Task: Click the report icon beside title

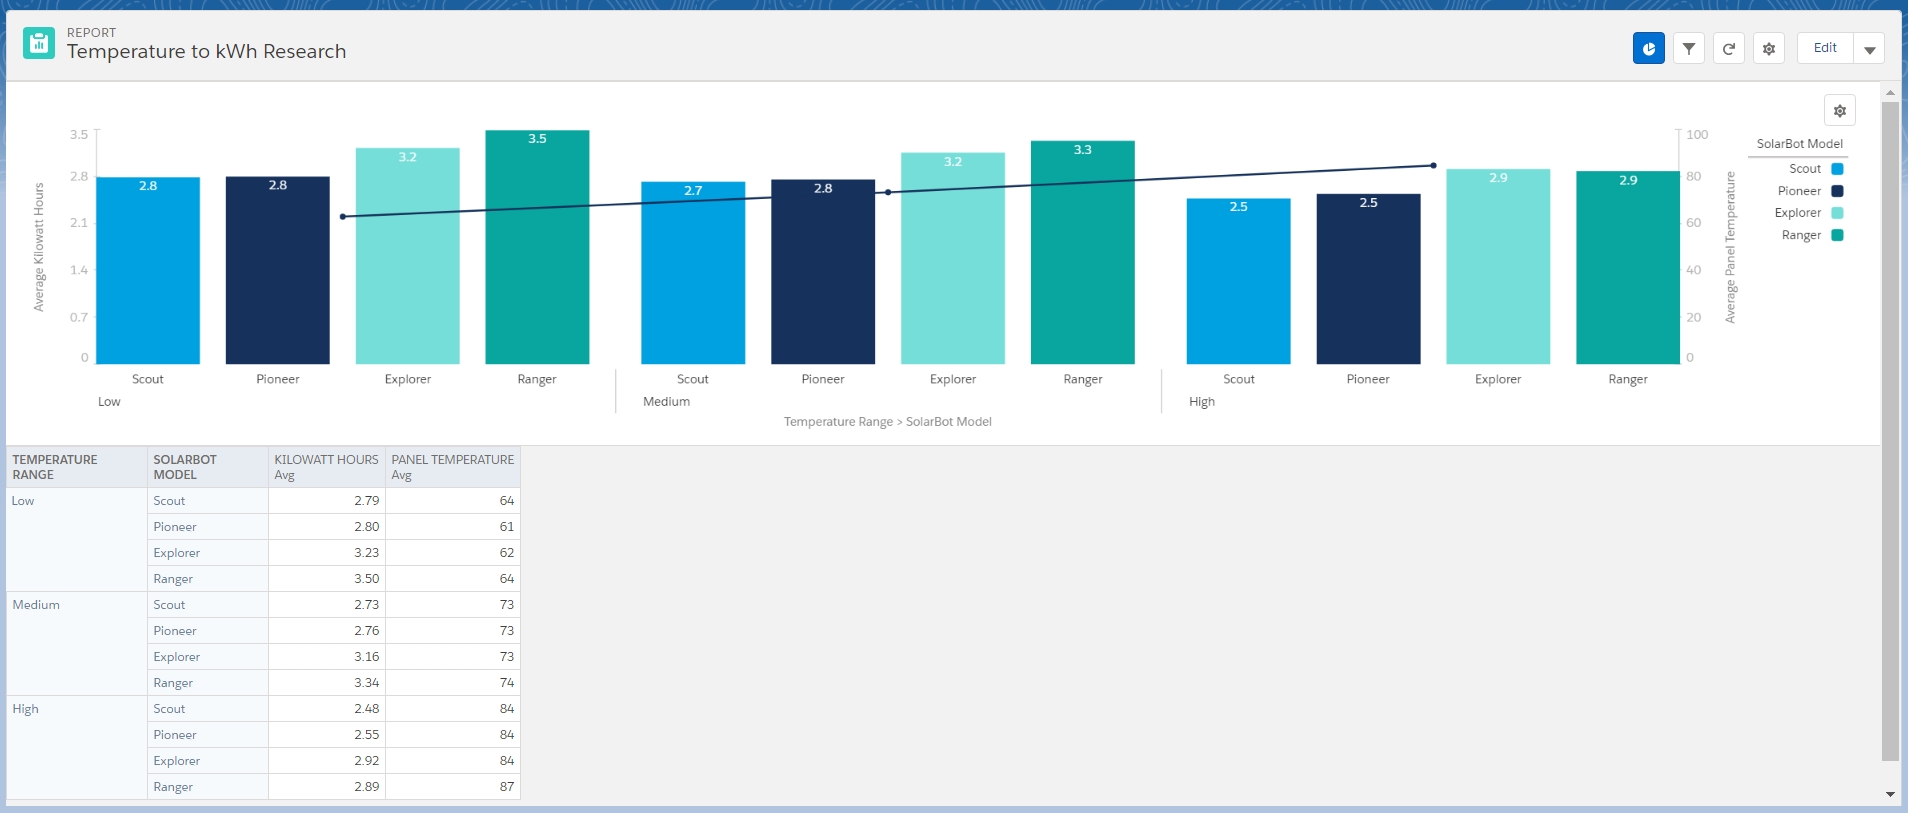Action: coord(39,43)
